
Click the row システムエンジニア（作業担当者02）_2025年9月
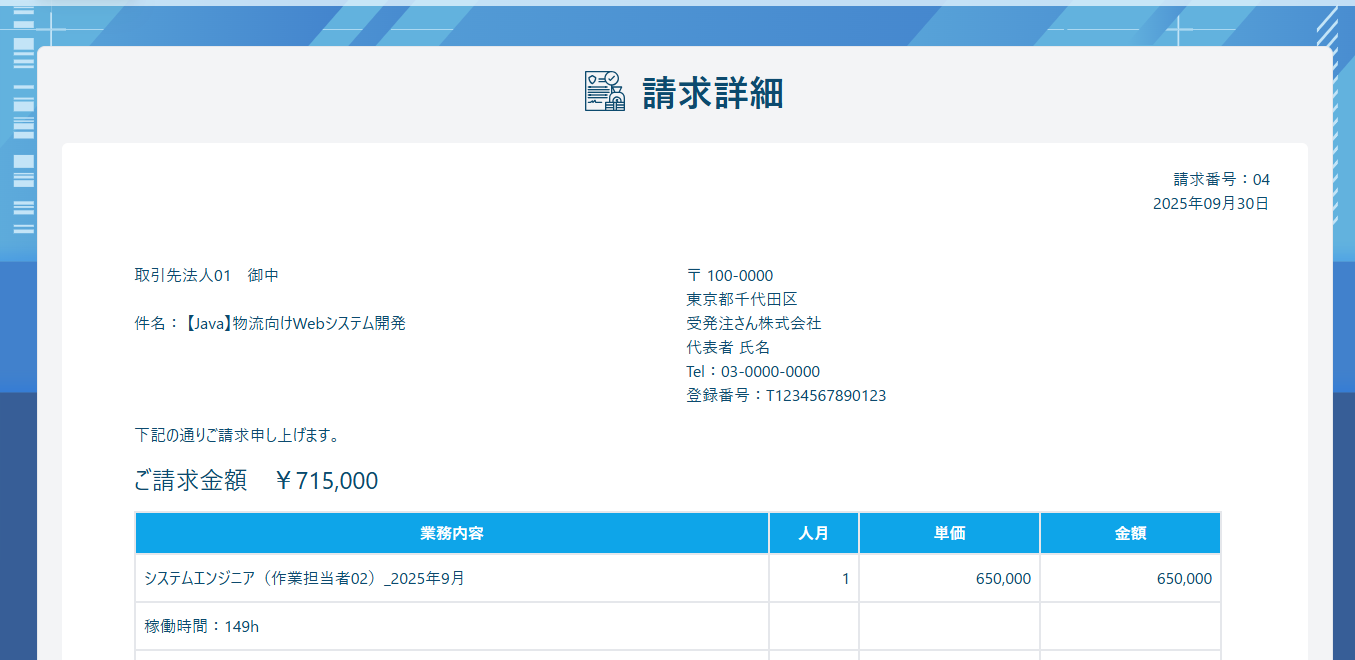coord(678,578)
